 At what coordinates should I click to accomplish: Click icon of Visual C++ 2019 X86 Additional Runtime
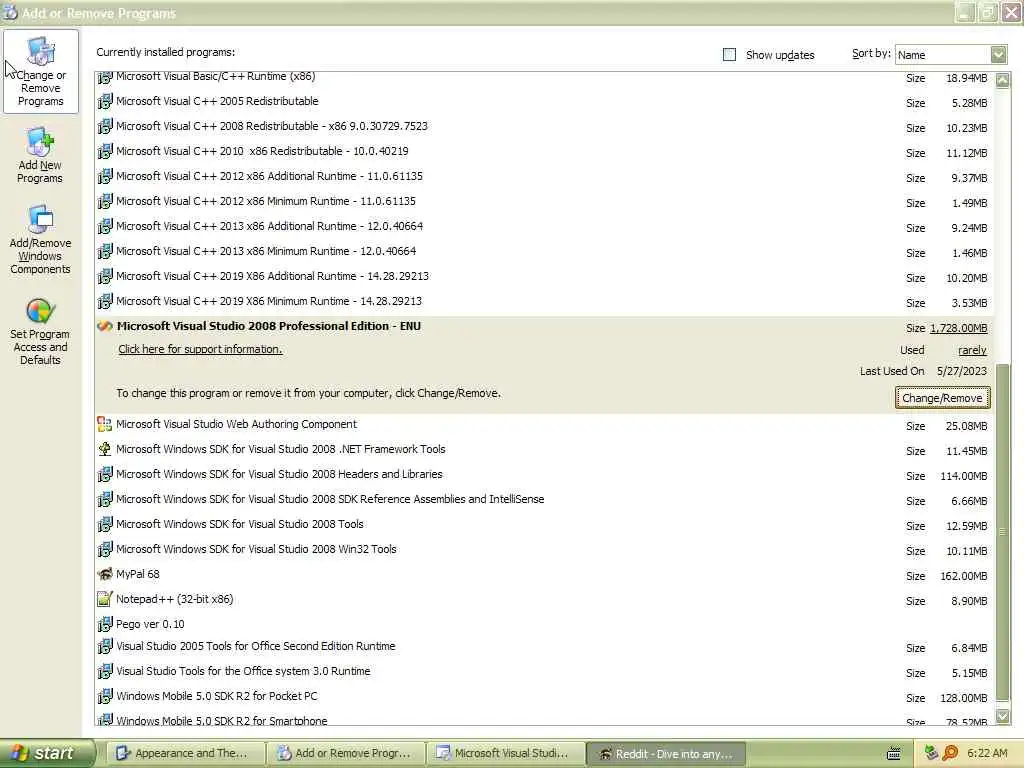coord(104,276)
